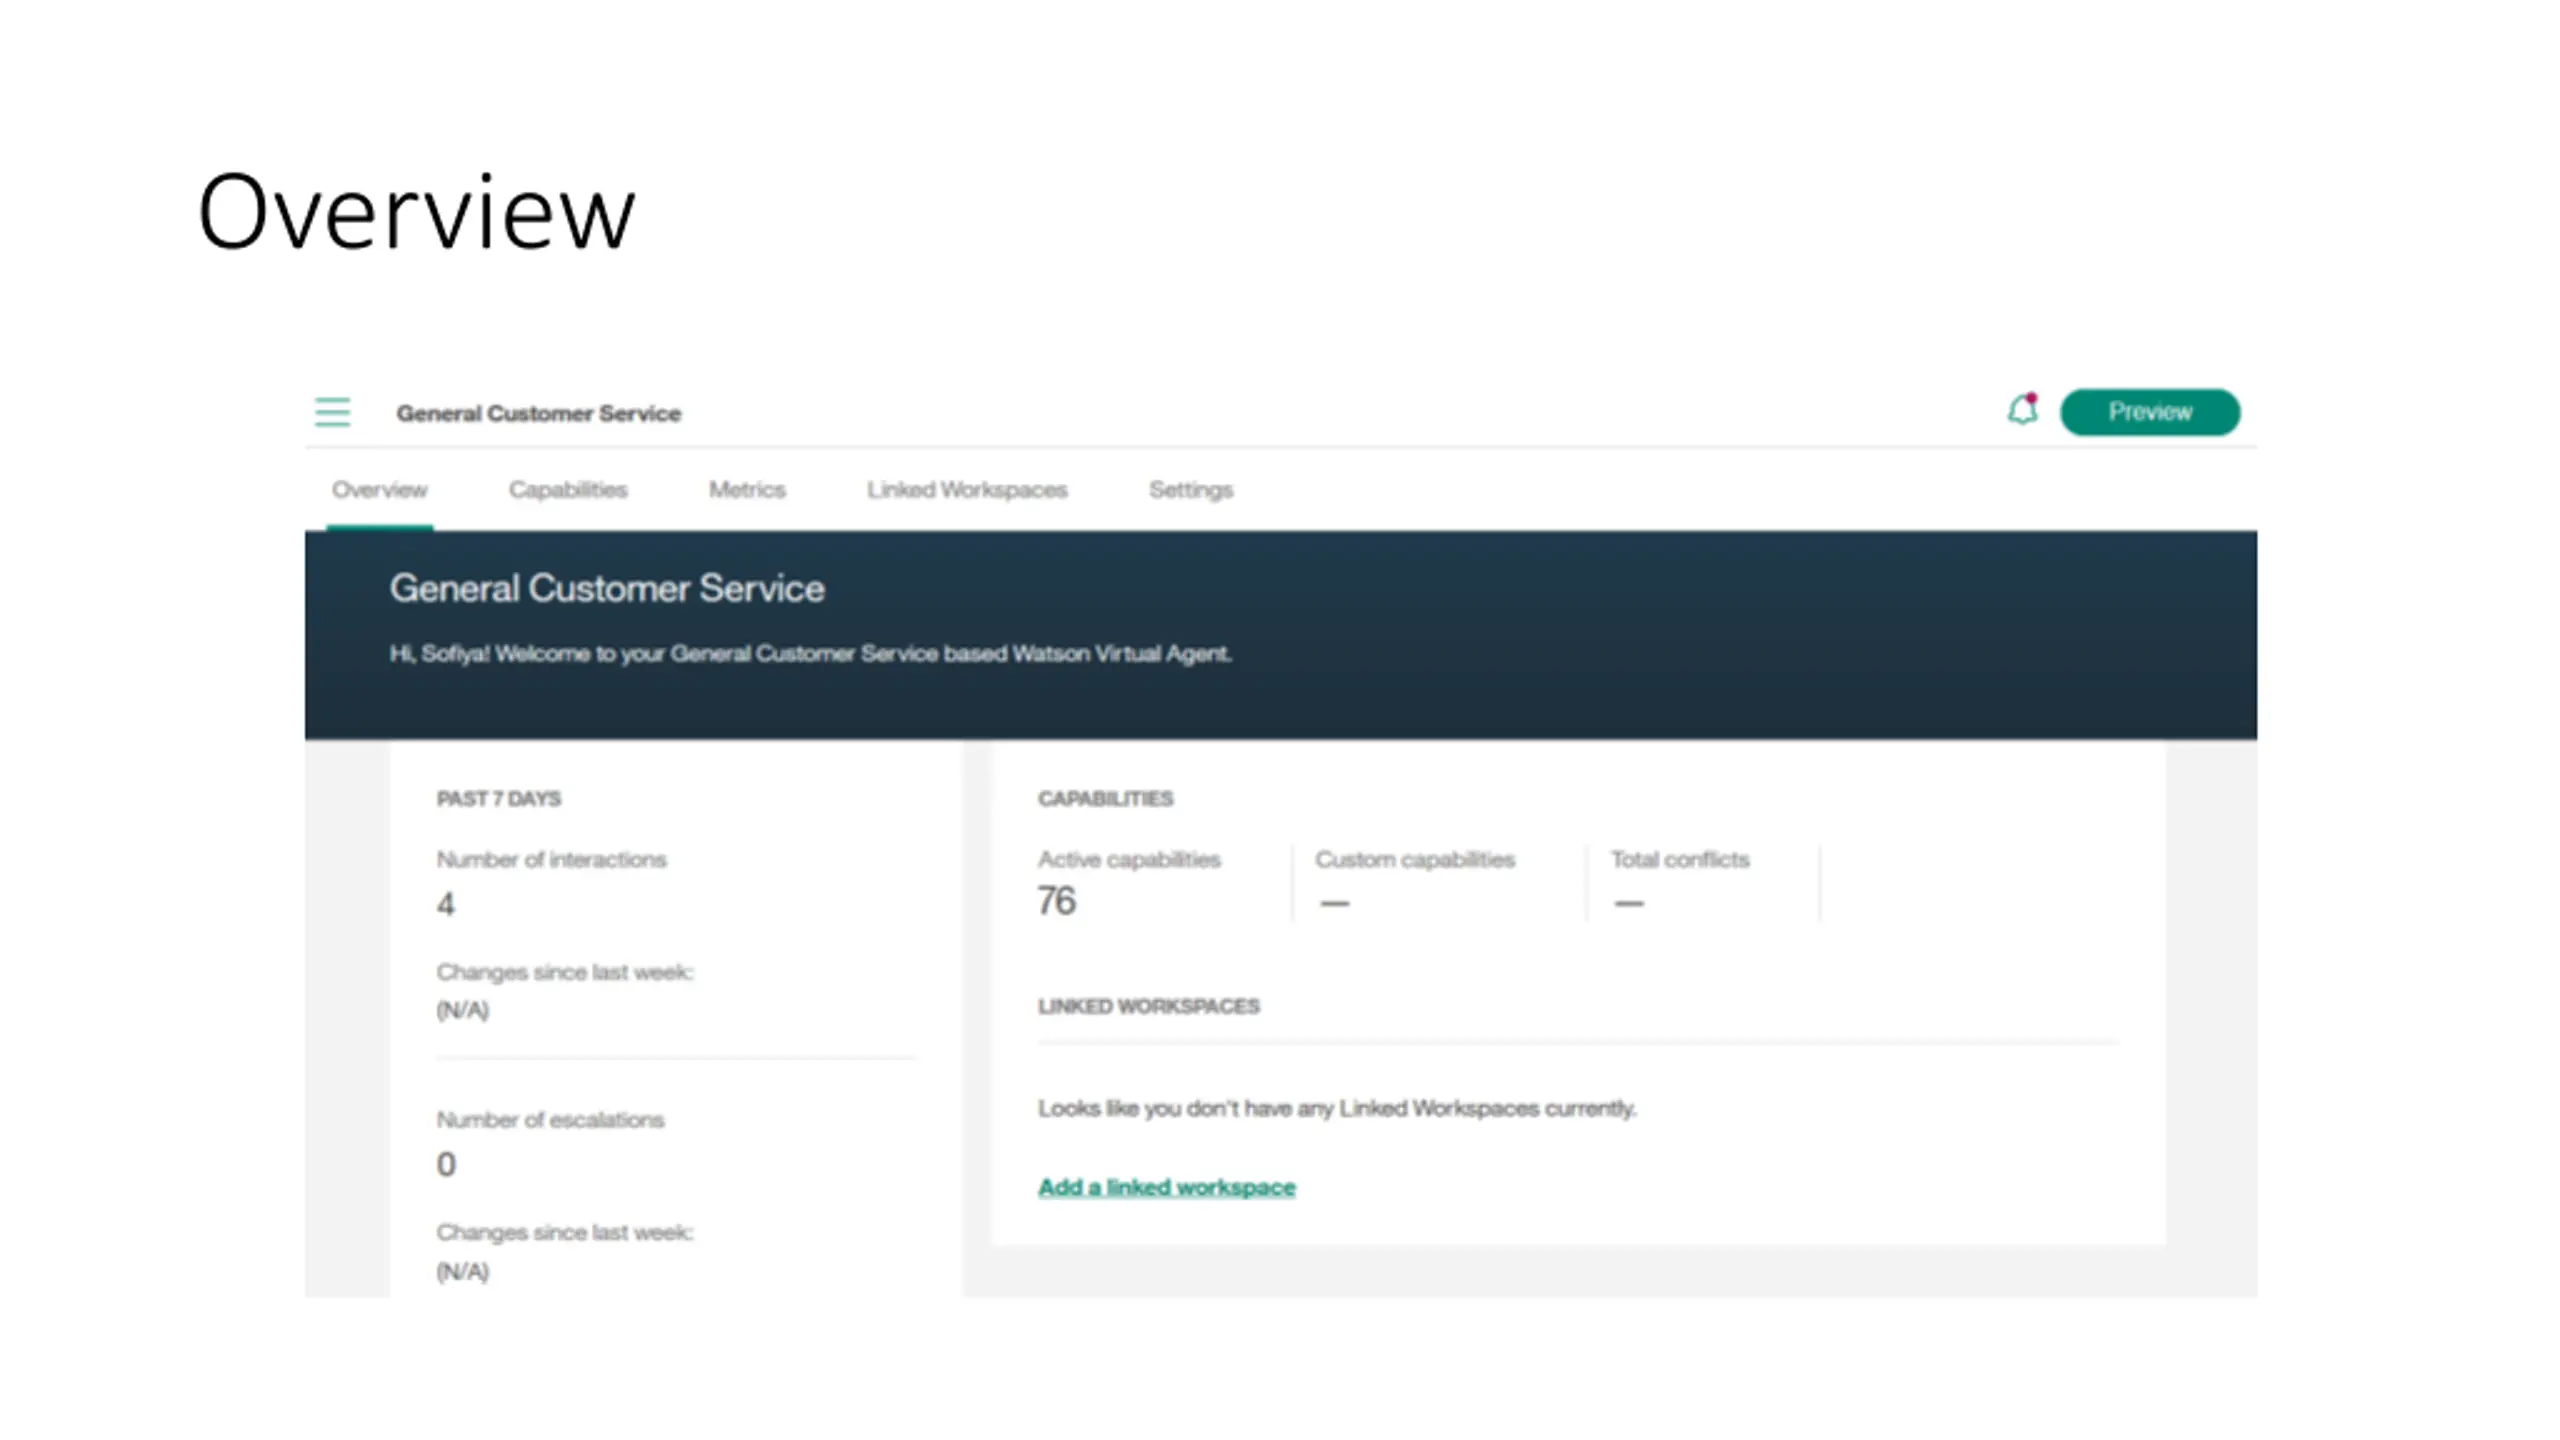Follow the Add a linked workspace link
The height and width of the screenshot is (1440, 2560).
pyautogui.click(x=1167, y=1187)
